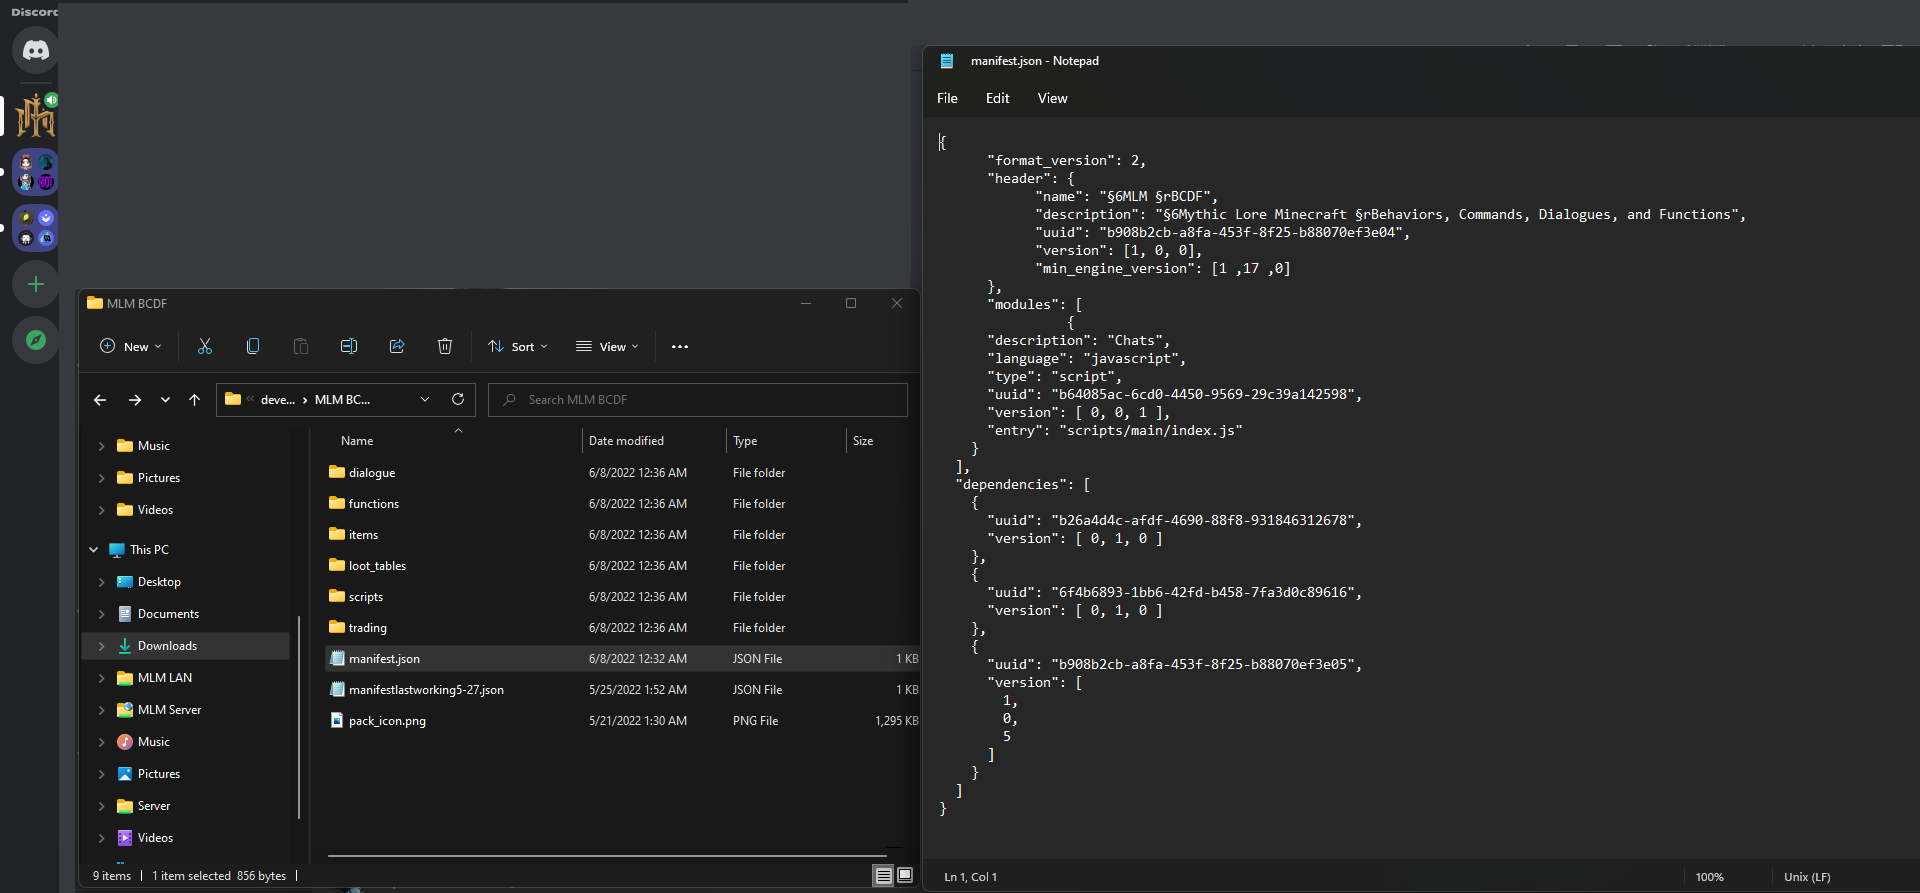Click the Copy icon in Explorer toolbar
The height and width of the screenshot is (893, 1920).
(x=253, y=346)
